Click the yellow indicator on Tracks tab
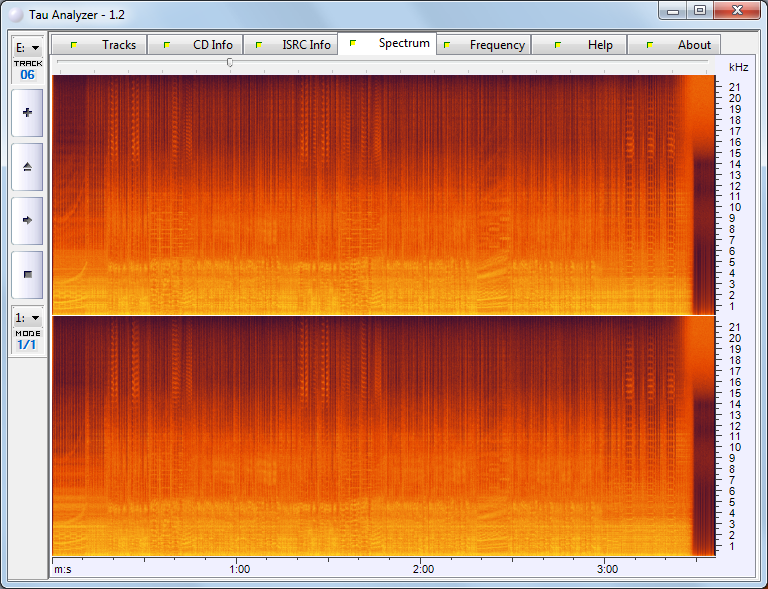This screenshot has width=768, height=589. [73, 45]
